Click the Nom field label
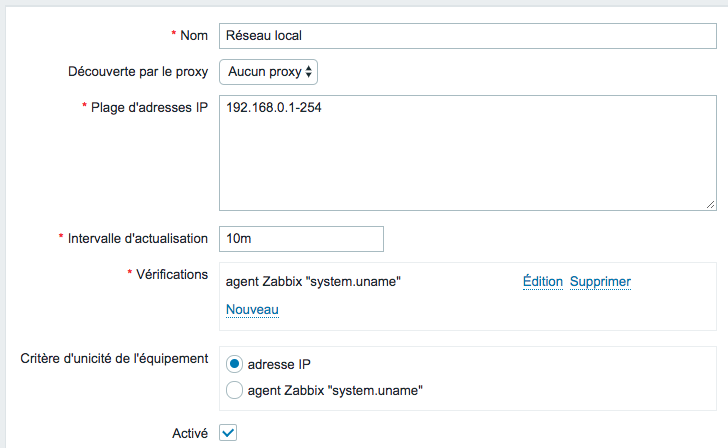The width and height of the screenshot is (728, 448). pos(194,36)
